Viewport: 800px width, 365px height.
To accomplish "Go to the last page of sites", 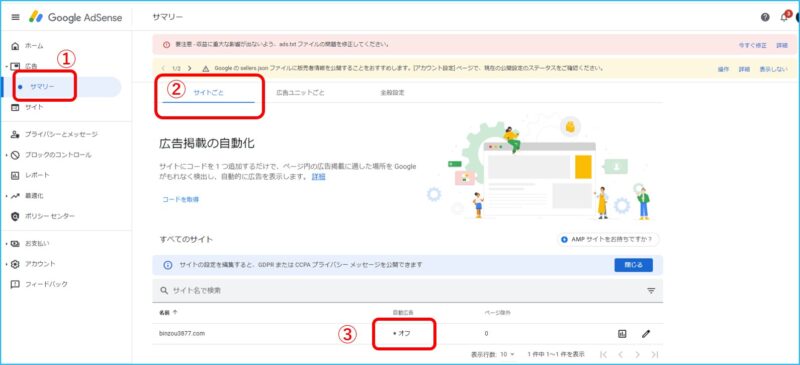I will point(655,354).
